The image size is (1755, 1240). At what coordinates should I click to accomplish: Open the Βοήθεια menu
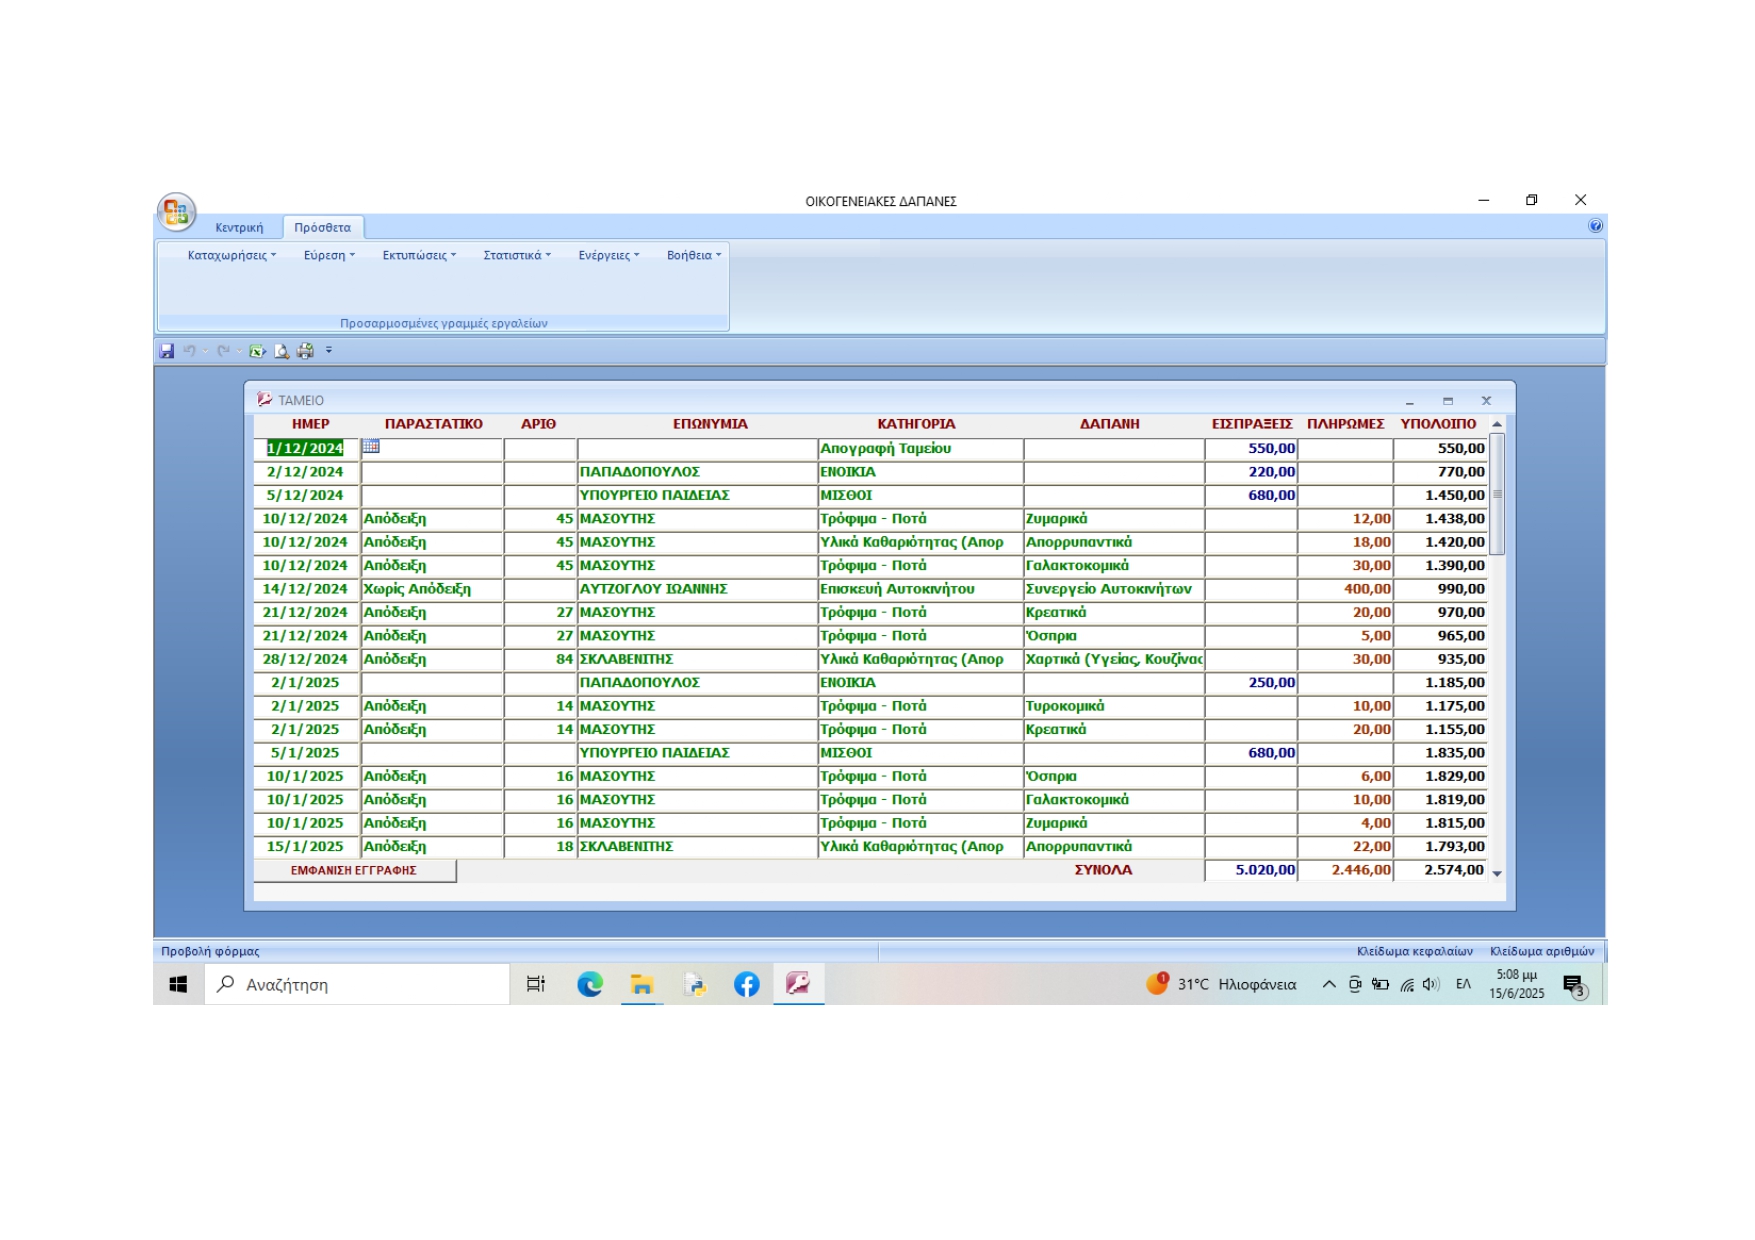pyautogui.click(x=693, y=256)
